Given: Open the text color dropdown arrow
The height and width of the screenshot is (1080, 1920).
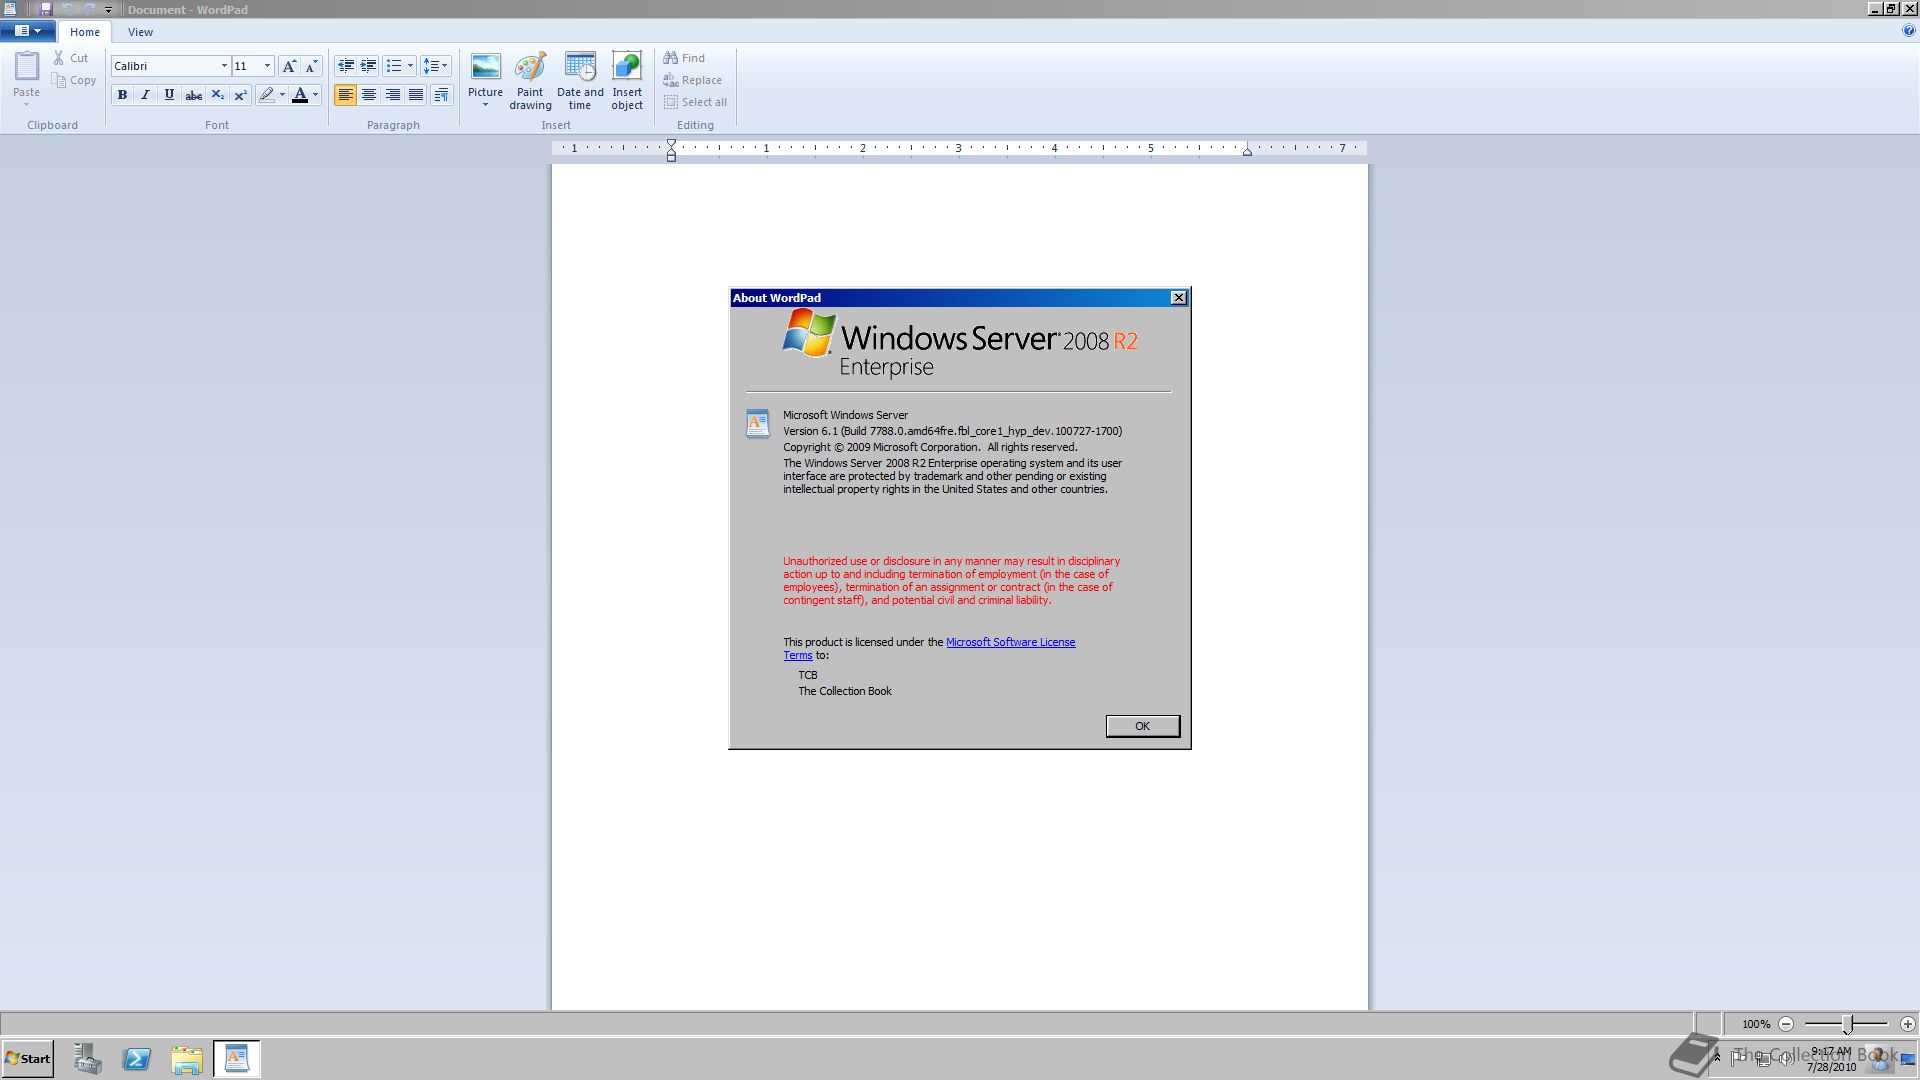Looking at the screenshot, I should tap(315, 95).
